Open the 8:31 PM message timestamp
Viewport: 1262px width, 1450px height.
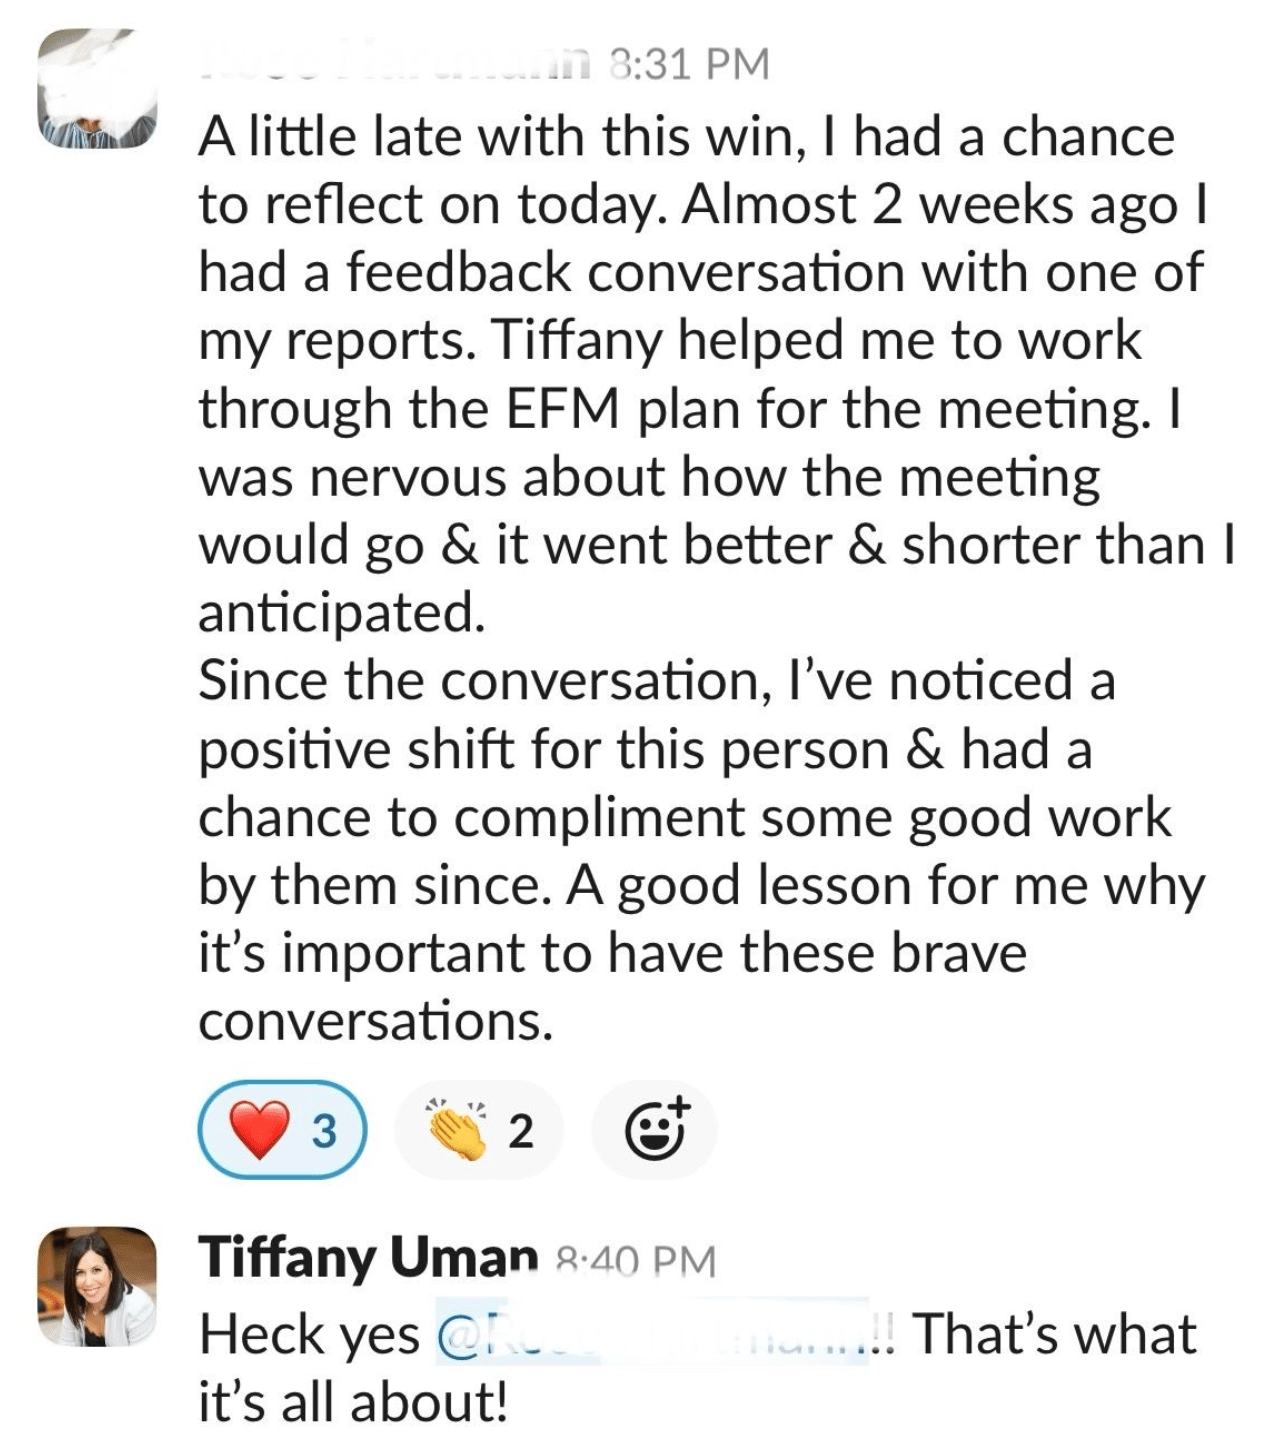689,65
